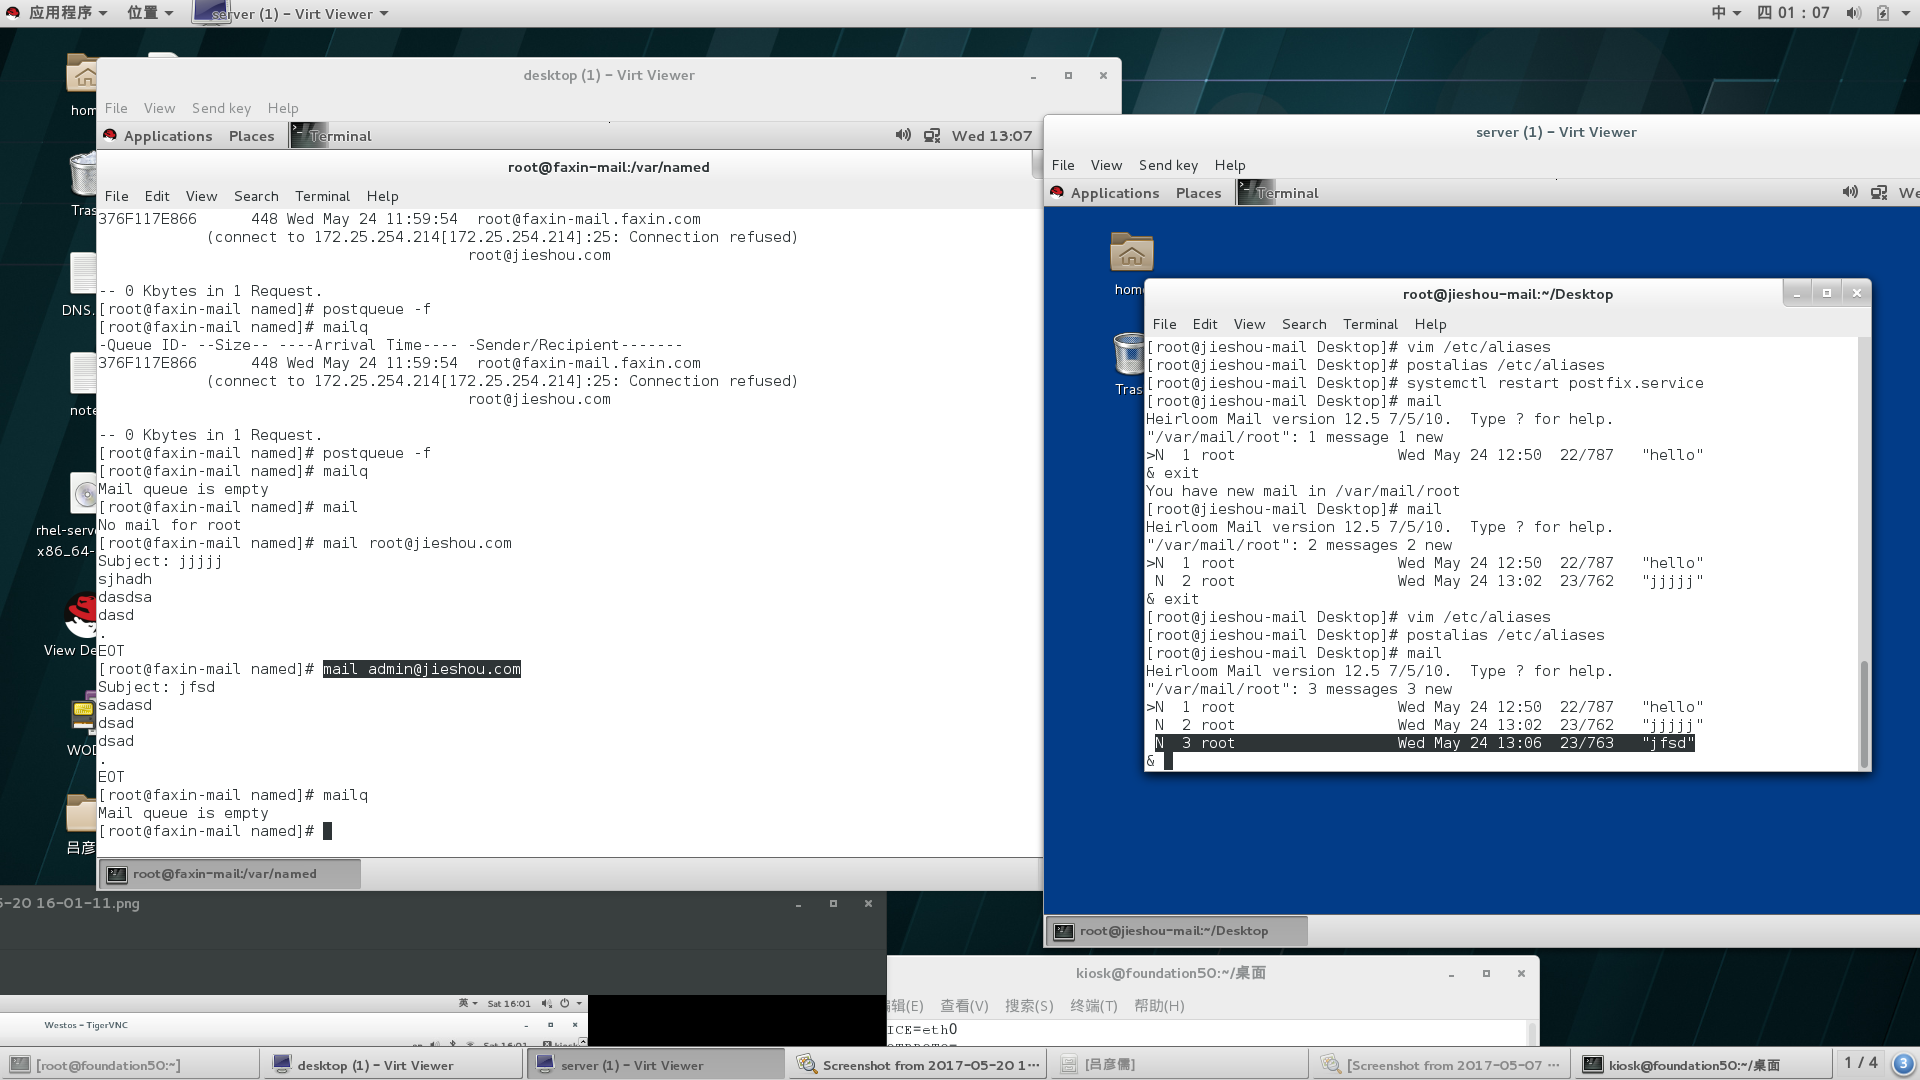Open Applications menu in server guest panel

tap(1105, 193)
